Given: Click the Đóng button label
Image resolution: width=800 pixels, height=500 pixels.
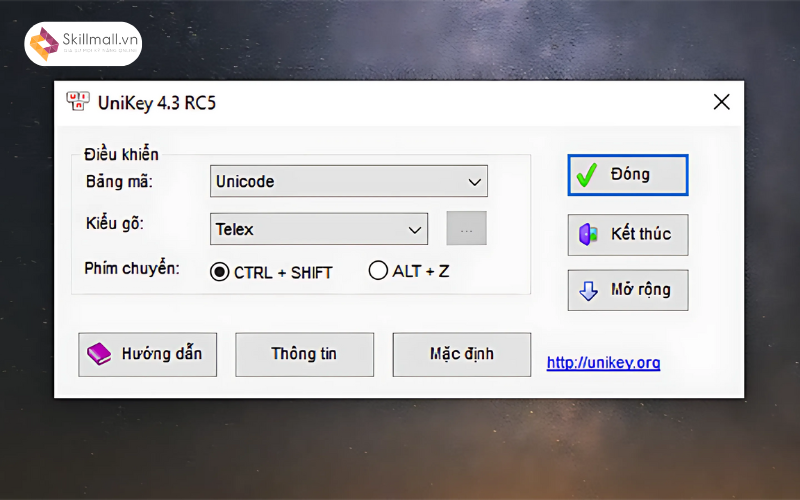Looking at the screenshot, I should click(630, 174).
